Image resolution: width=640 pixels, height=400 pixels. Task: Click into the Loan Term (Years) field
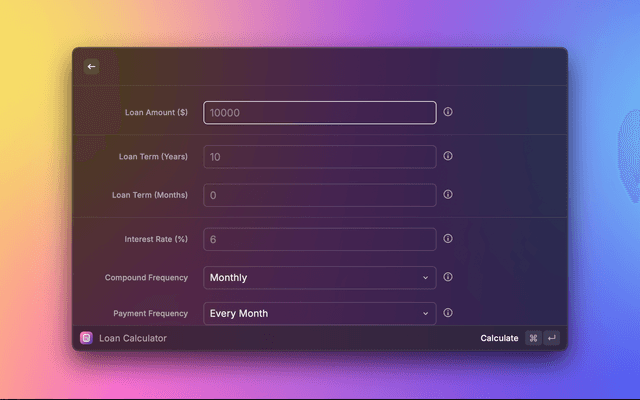pyautogui.click(x=319, y=157)
